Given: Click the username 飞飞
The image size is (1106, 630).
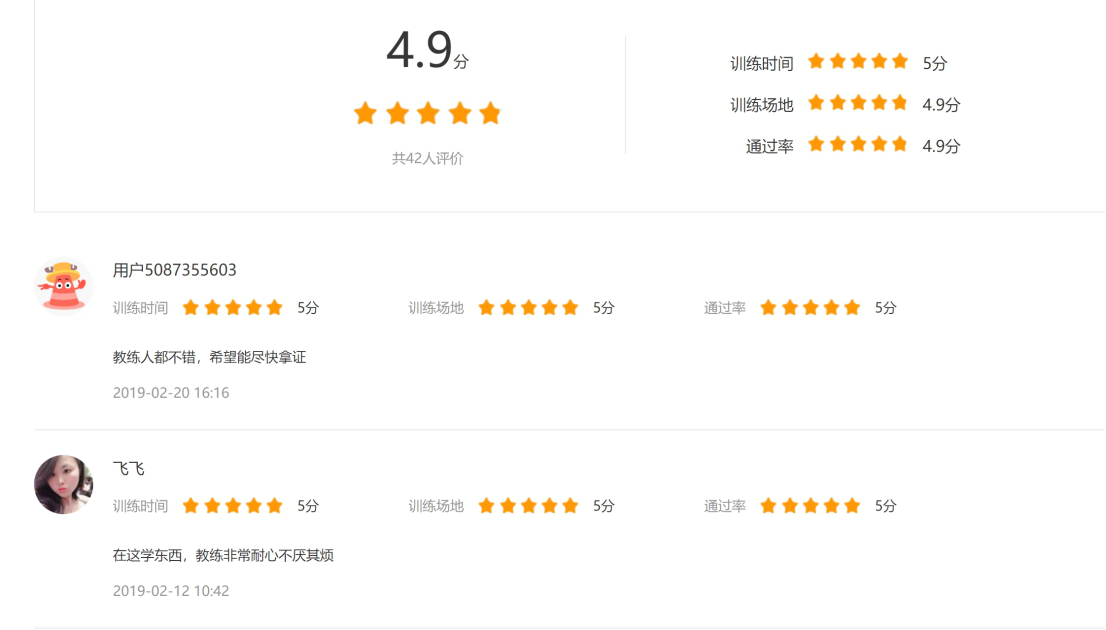Looking at the screenshot, I should (129, 469).
